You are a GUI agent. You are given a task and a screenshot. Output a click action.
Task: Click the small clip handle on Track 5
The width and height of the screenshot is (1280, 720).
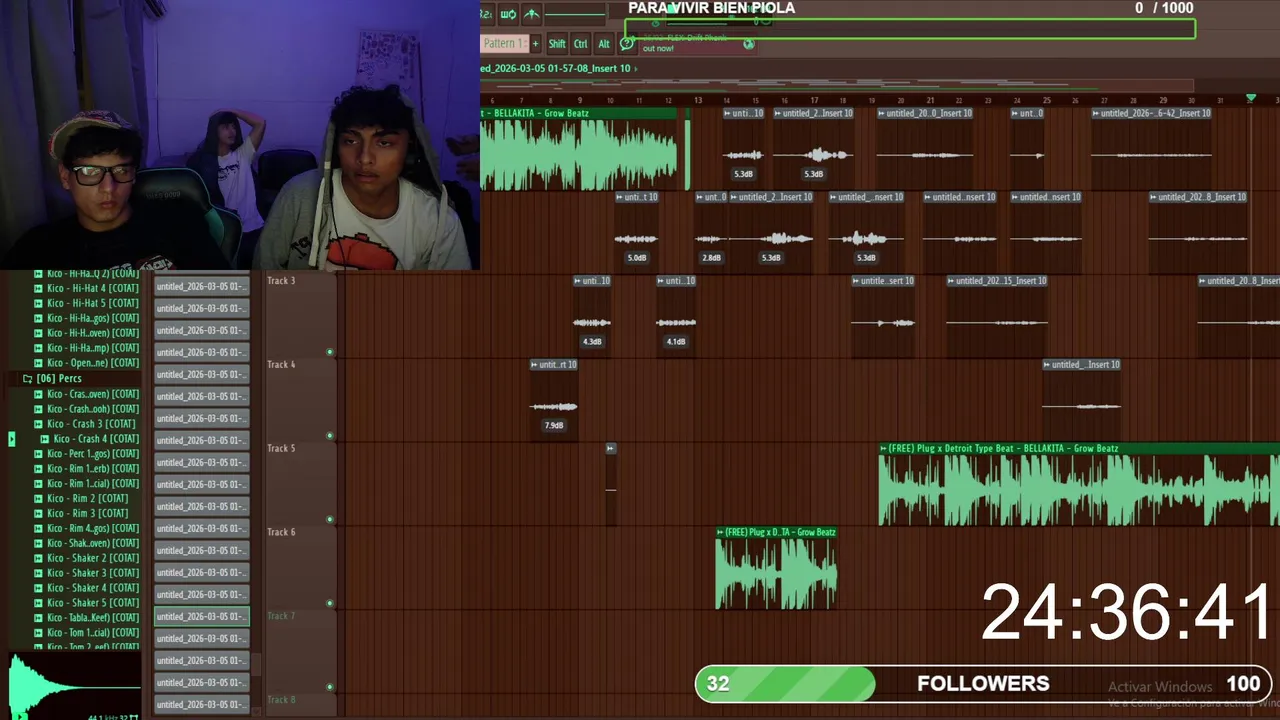[x=610, y=448]
